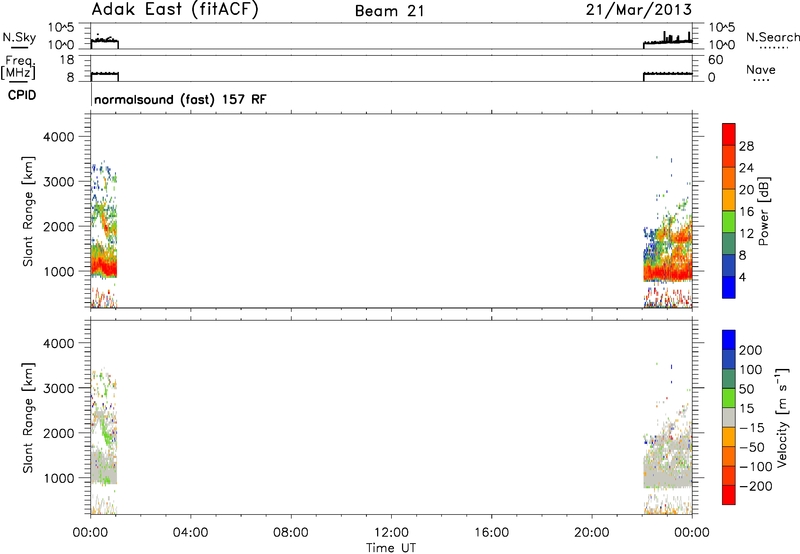Click the 28 dB colorbar label
800x554 pixels.
point(746,146)
